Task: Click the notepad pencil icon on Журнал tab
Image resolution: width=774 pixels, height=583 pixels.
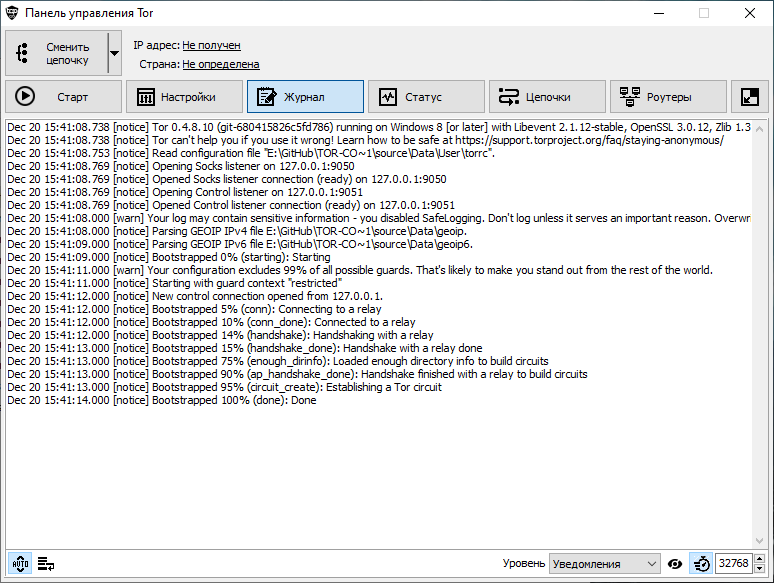Action: [x=267, y=97]
